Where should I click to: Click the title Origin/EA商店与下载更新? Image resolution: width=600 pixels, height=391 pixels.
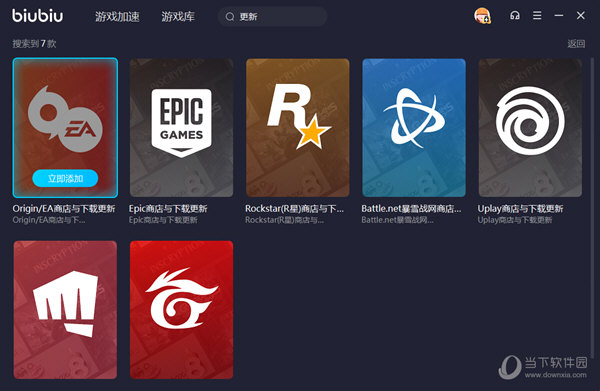[x=64, y=209]
